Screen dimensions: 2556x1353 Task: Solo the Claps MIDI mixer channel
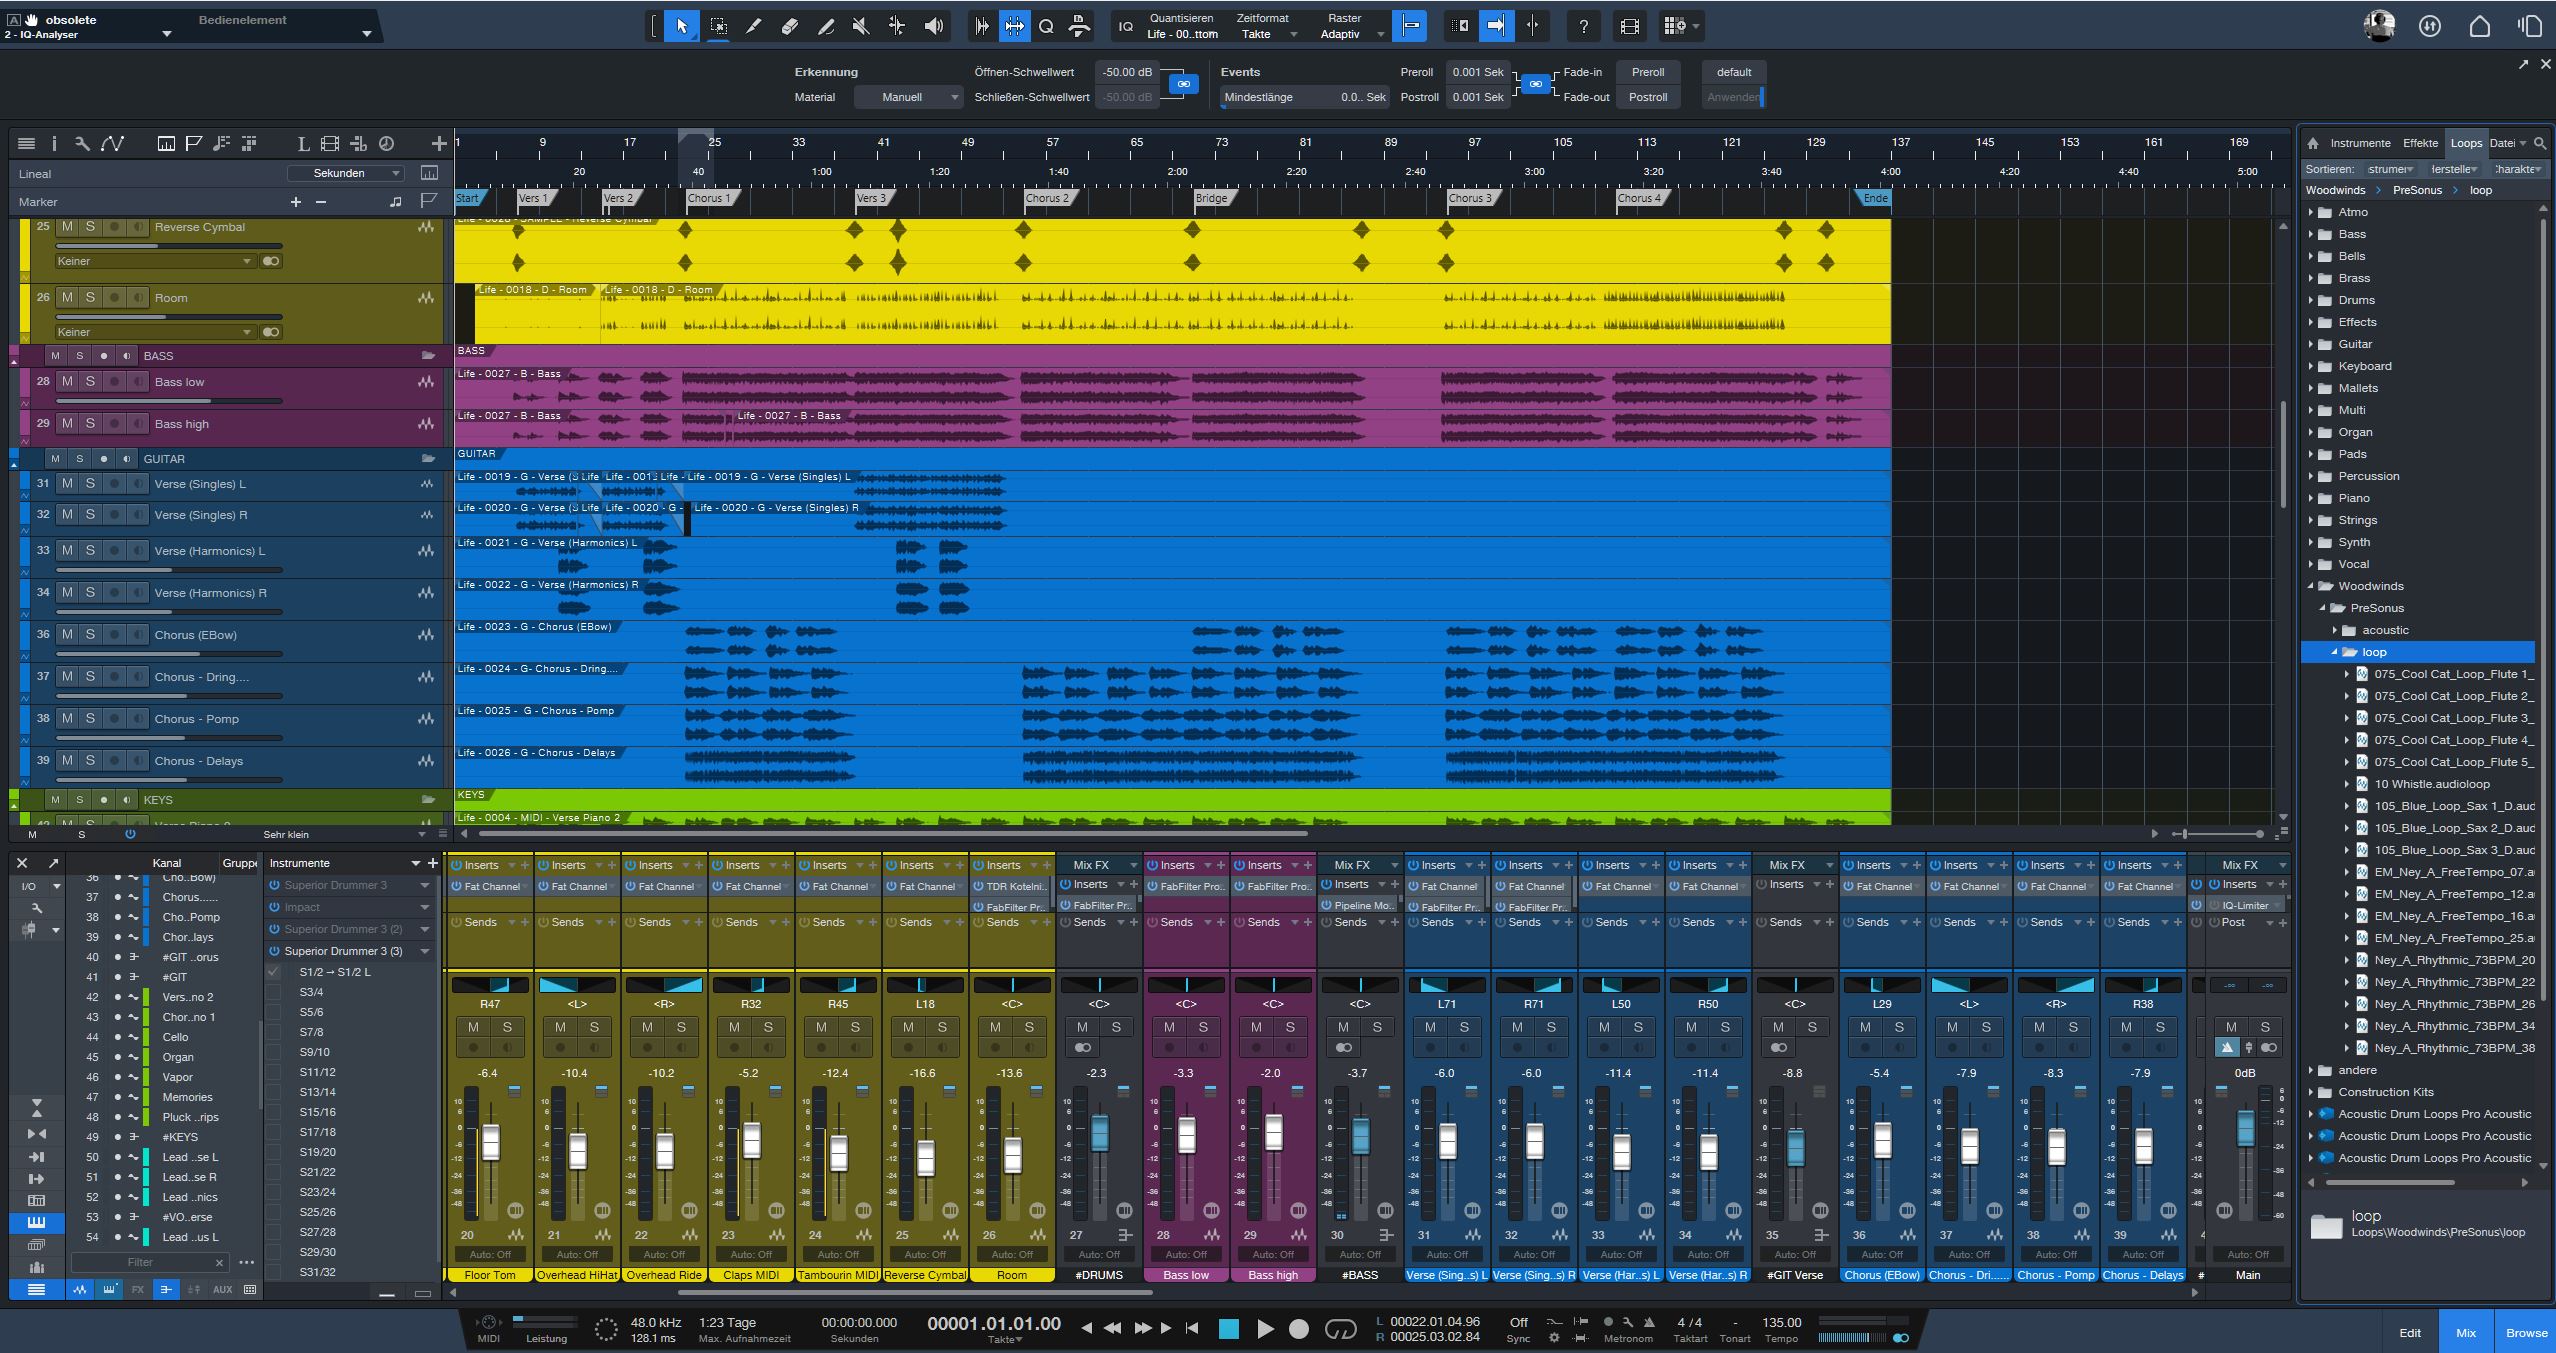pyautogui.click(x=768, y=1027)
